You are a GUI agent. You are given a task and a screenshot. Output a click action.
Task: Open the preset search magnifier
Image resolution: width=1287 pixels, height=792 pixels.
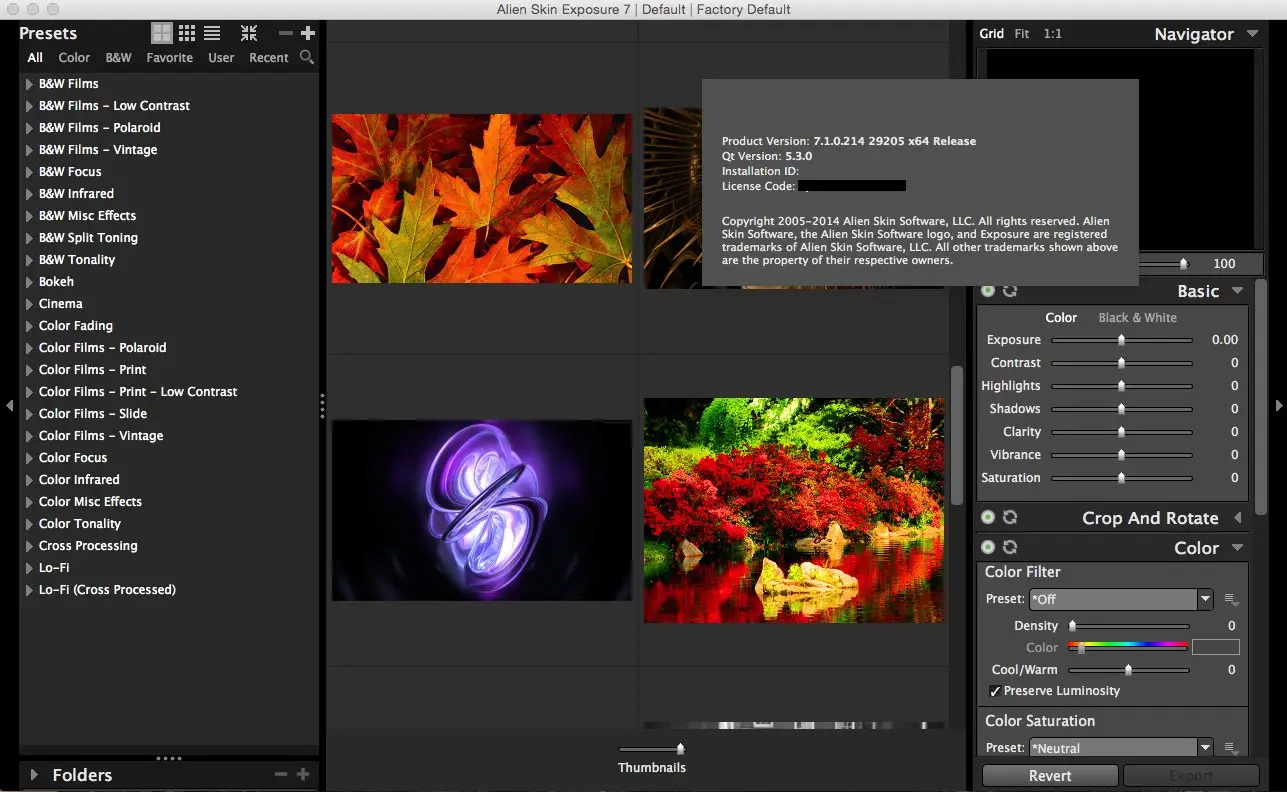click(x=307, y=58)
